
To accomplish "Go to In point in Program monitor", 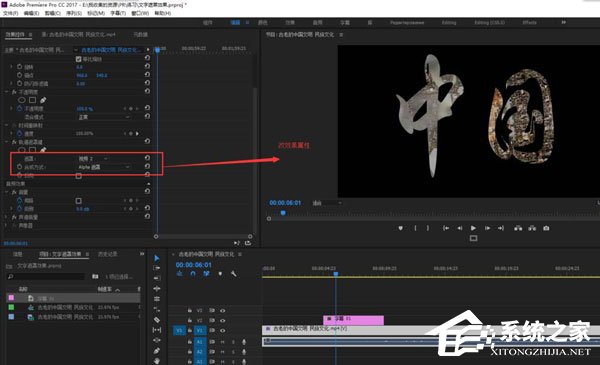I will pyautogui.click(x=446, y=228).
